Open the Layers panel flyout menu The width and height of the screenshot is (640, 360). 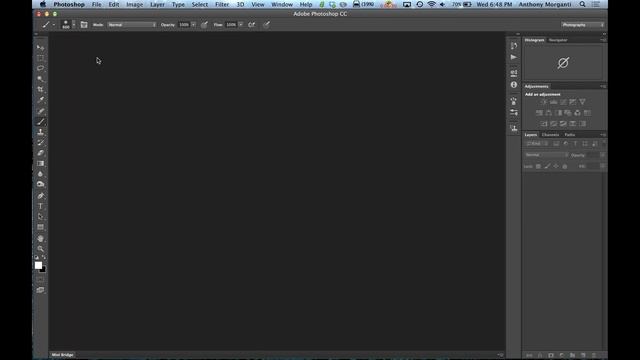(x=603, y=135)
